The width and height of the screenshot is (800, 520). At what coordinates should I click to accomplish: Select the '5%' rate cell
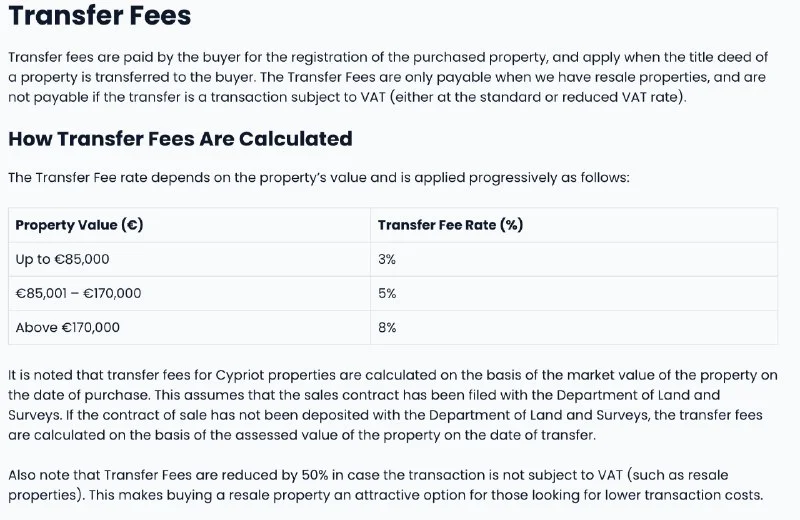click(x=387, y=293)
